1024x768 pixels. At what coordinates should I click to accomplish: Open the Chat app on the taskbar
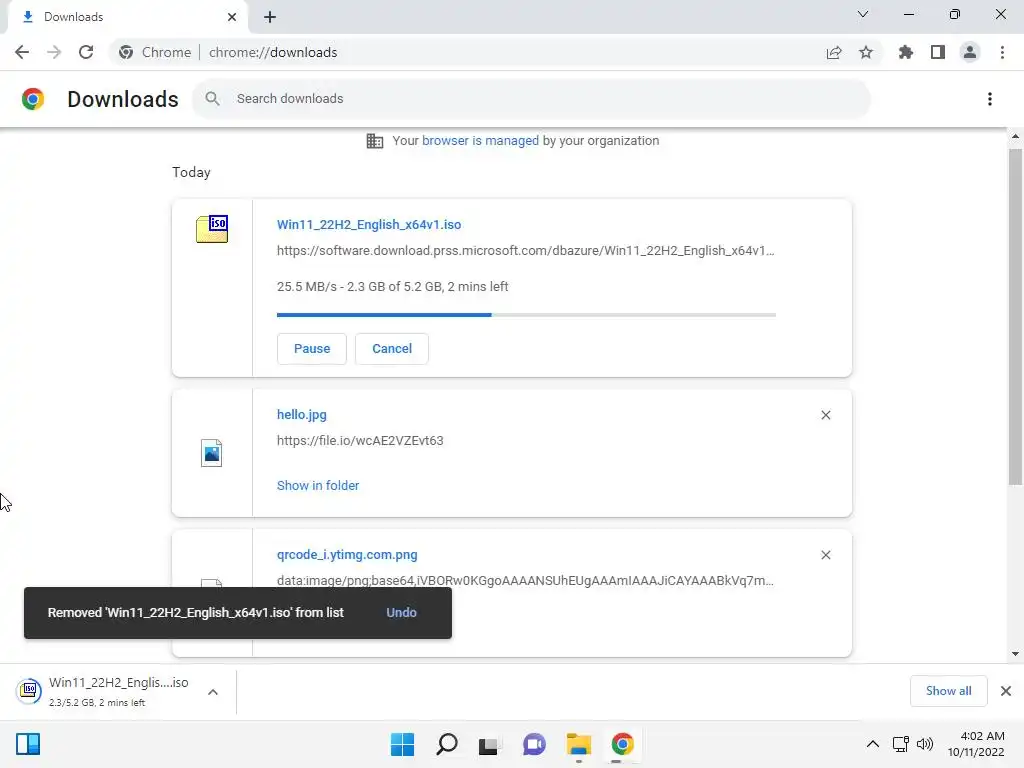pos(534,744)
